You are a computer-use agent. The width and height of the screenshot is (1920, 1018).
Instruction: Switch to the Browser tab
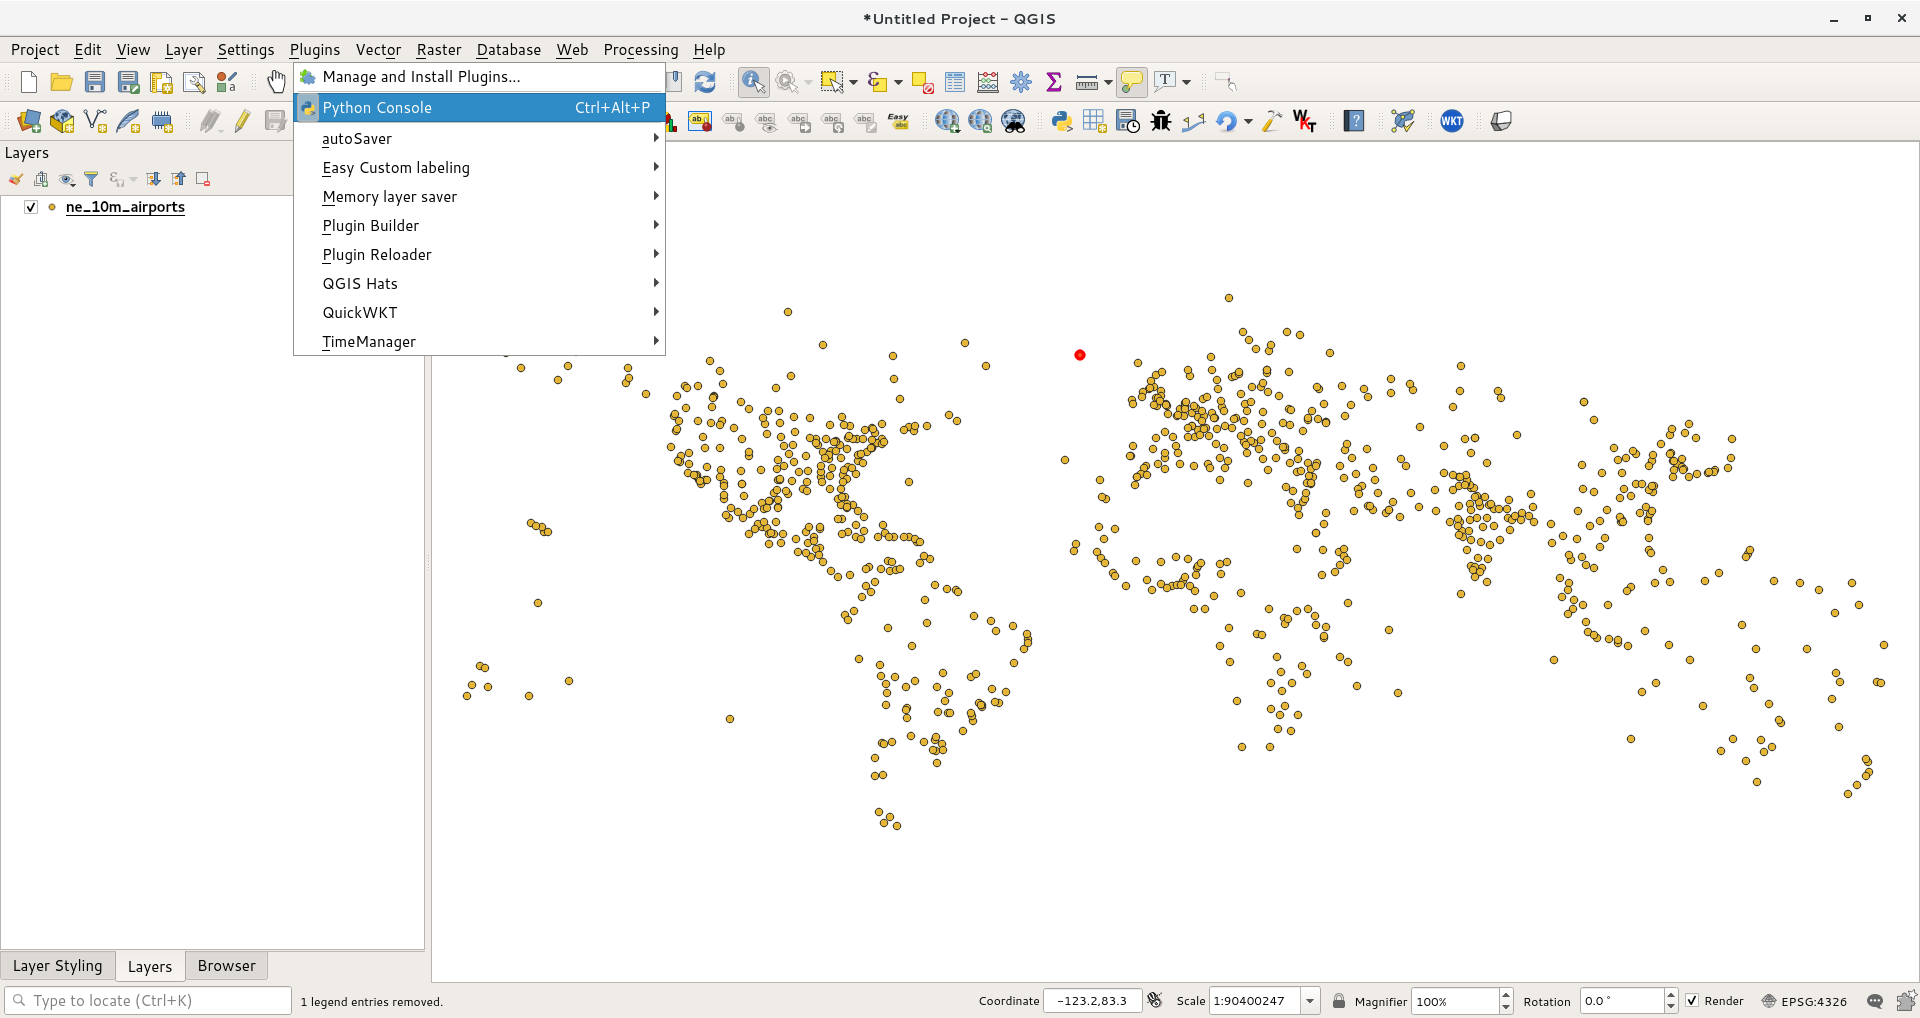pyautogui.click(x=226, y=965)
